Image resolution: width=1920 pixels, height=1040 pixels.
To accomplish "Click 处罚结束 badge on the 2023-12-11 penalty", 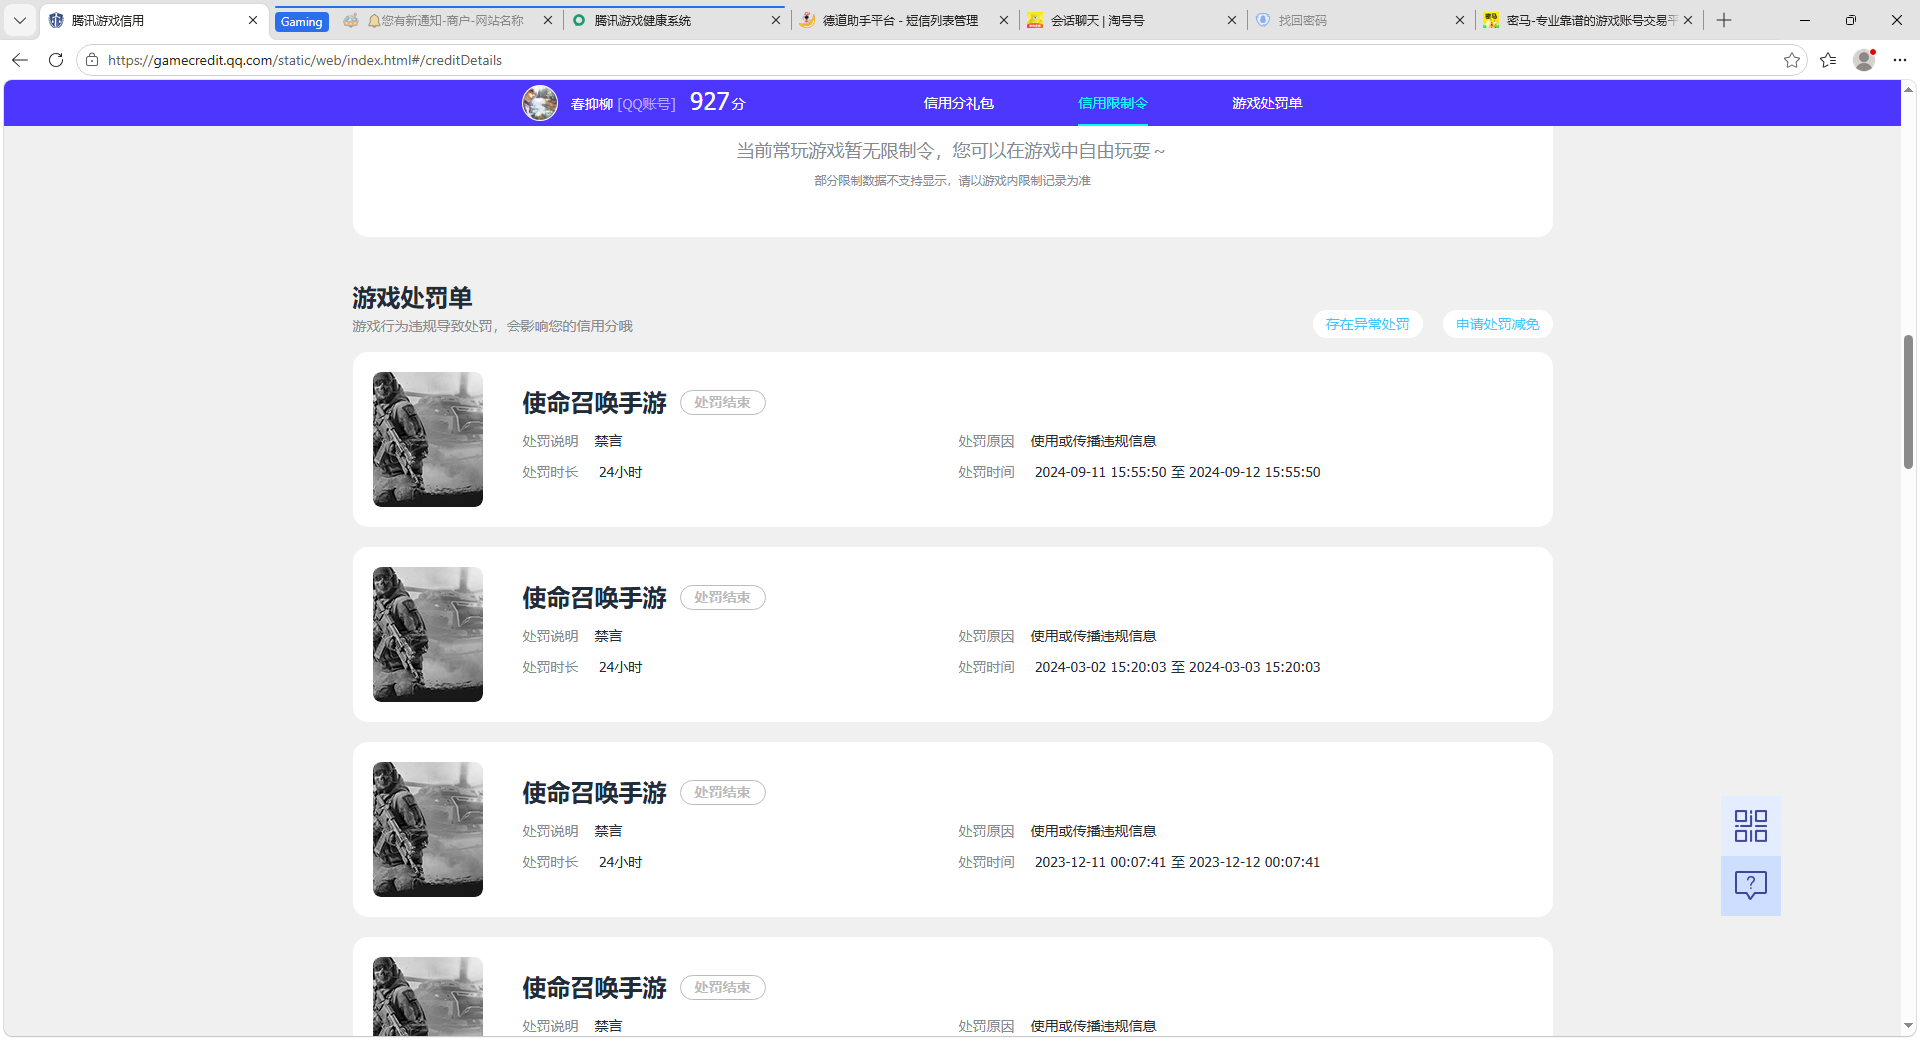I will (x=723, y=792).
